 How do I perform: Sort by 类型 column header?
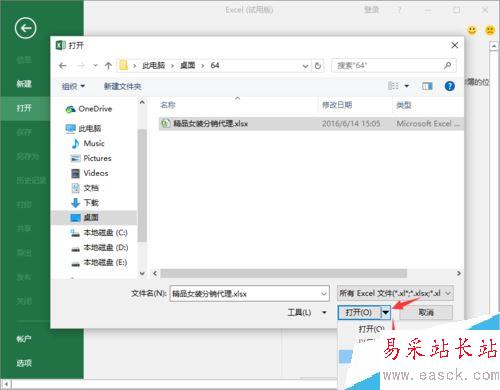(x=404, y=105)
